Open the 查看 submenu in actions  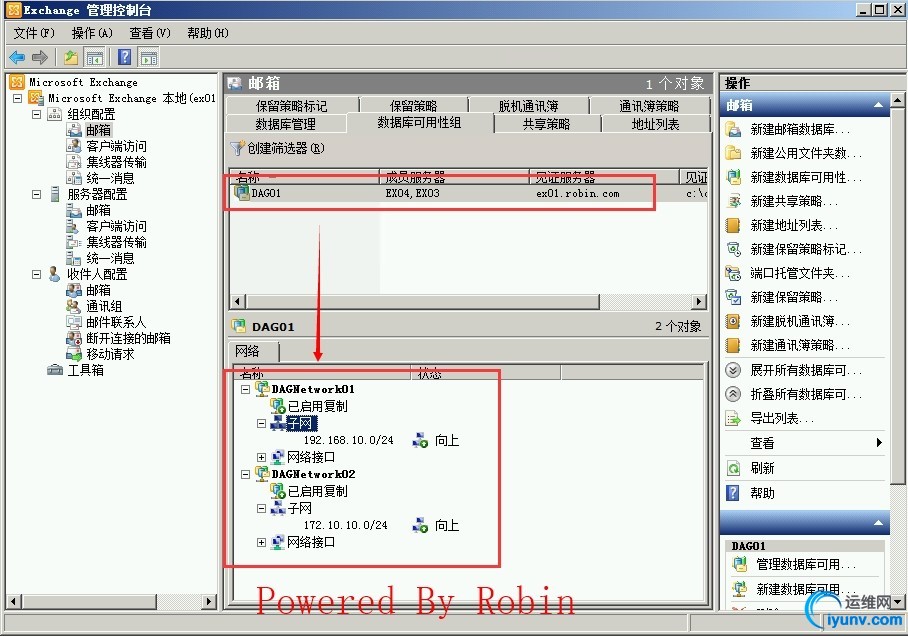click(x=805, y=443)
